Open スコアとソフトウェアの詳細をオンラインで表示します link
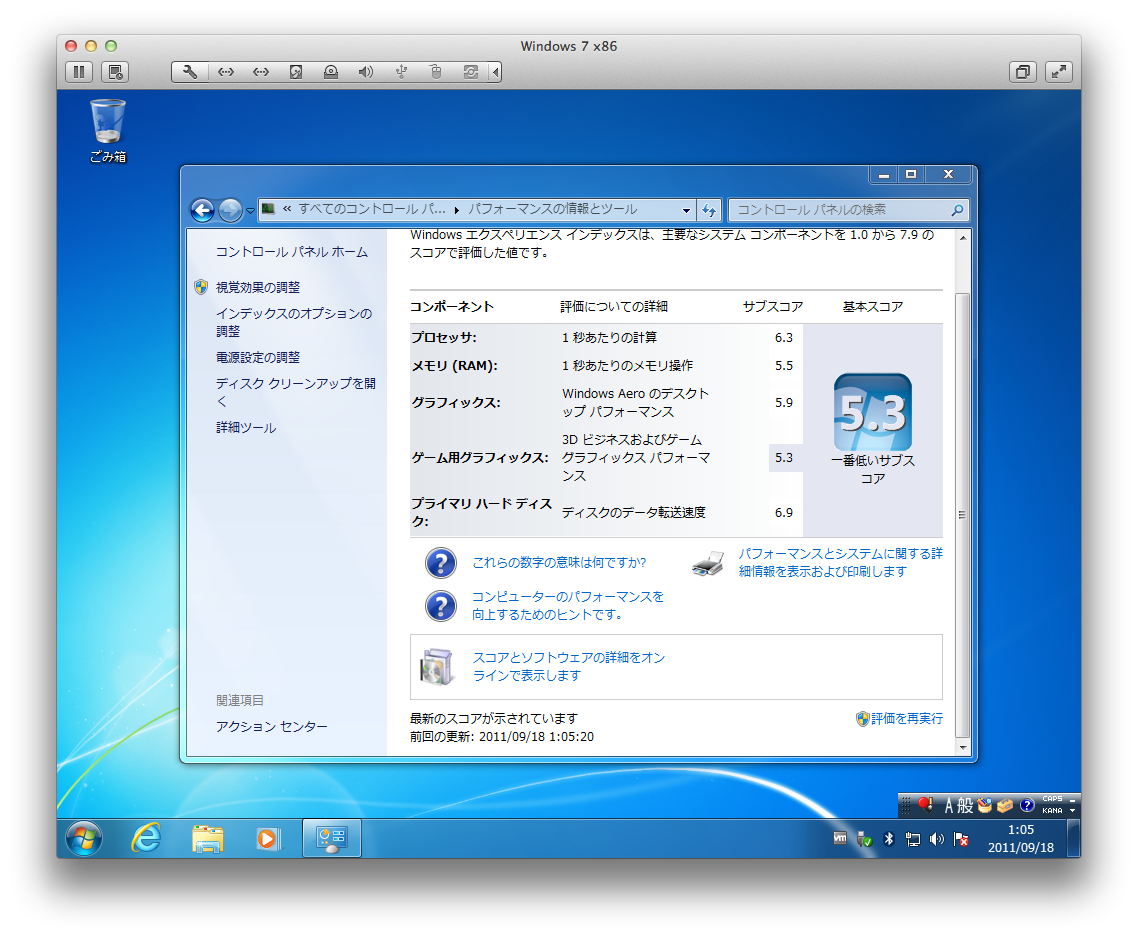The width and height of the screenshot is (1138, 937). [x=569, y=666]
